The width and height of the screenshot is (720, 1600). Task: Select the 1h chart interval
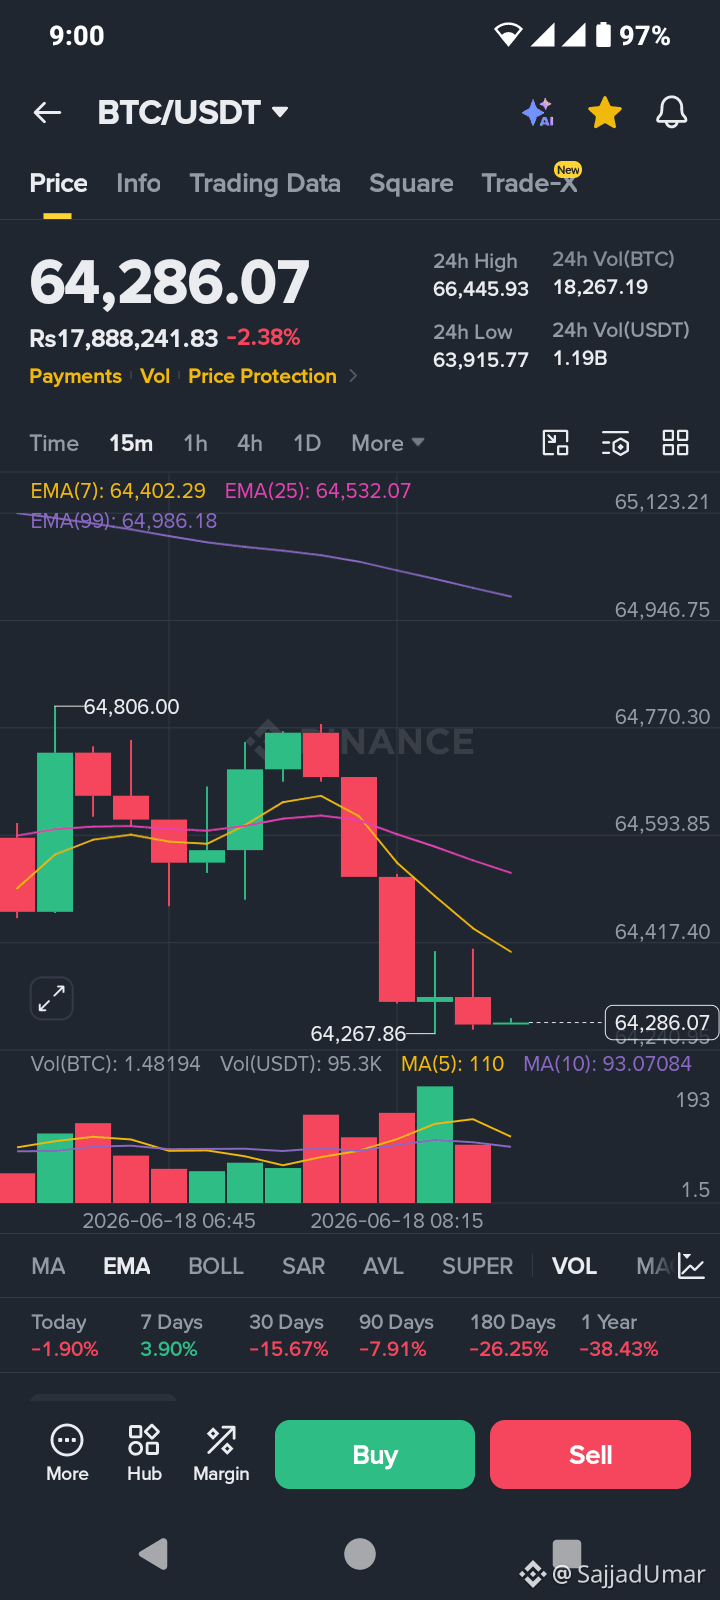pyautogui.click(x=195, y=443)
